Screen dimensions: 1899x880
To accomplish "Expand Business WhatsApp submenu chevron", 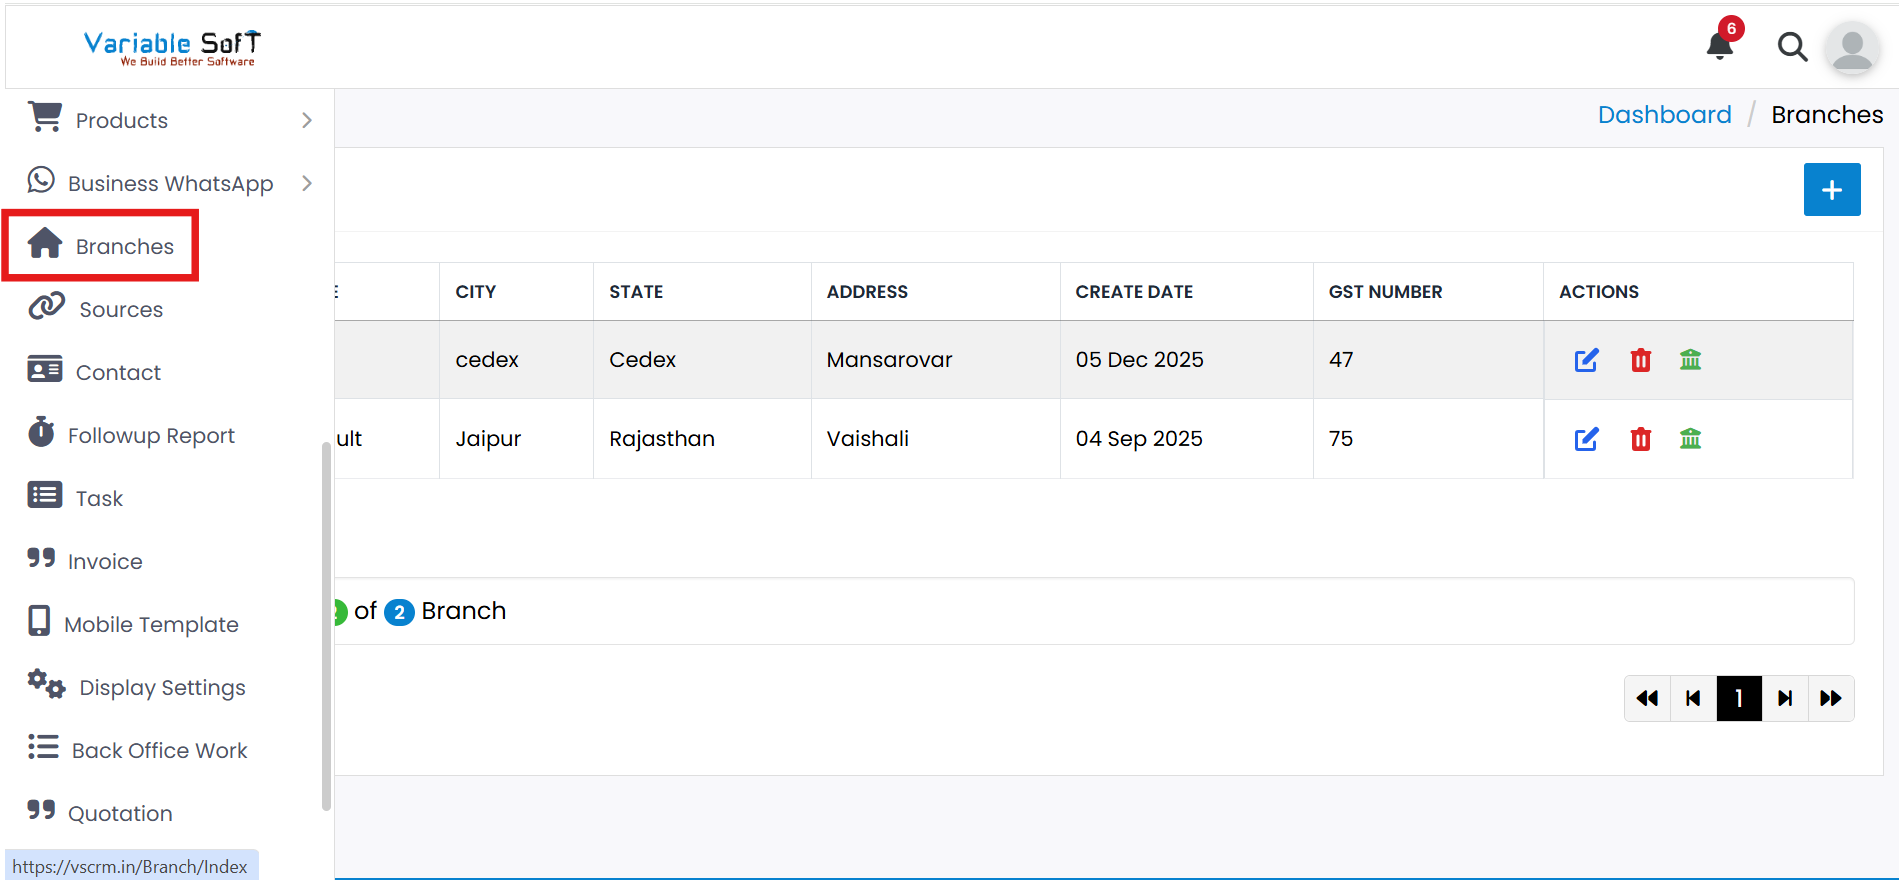I will [307, 183].
